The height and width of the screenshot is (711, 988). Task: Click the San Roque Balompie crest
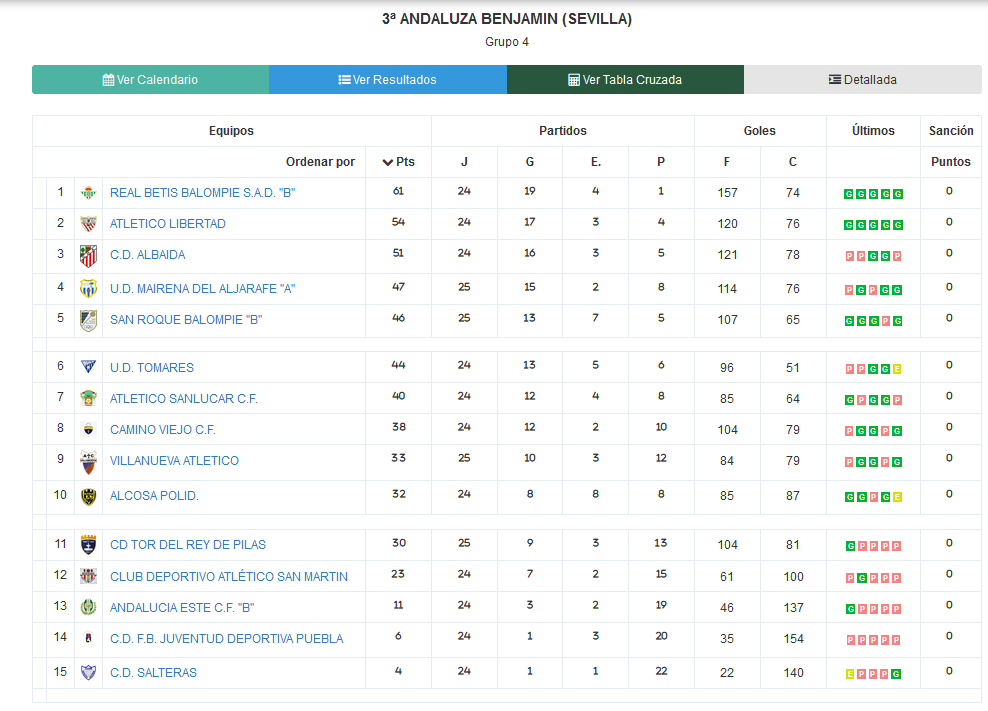(88, 320)
